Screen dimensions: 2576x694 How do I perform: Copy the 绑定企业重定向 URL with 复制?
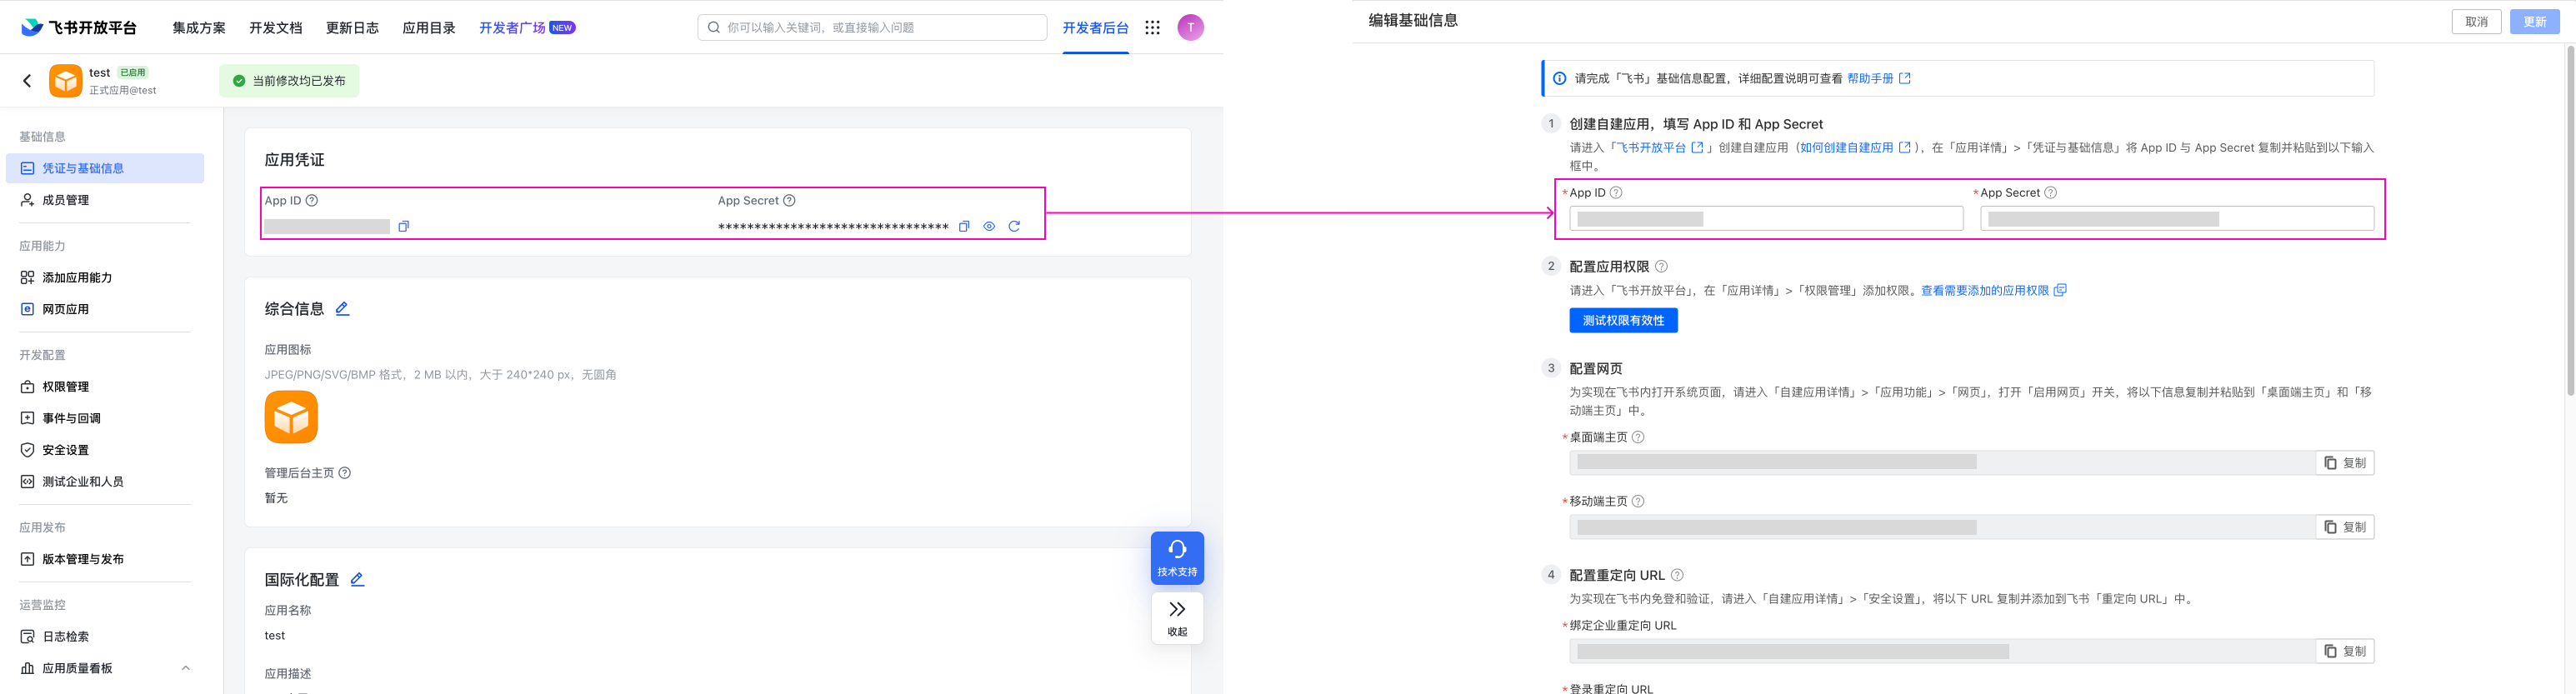tap(2344, 651)
